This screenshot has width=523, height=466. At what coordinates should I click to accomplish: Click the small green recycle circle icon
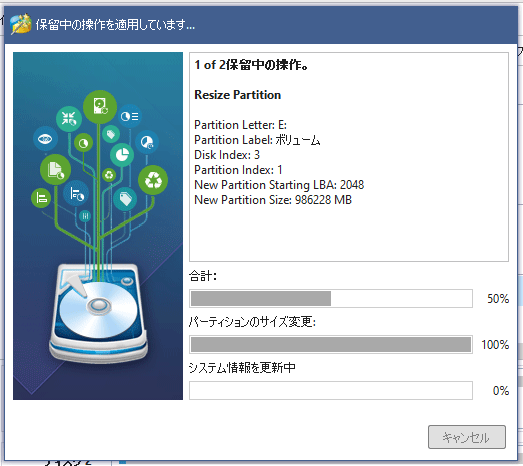(109, 175)
